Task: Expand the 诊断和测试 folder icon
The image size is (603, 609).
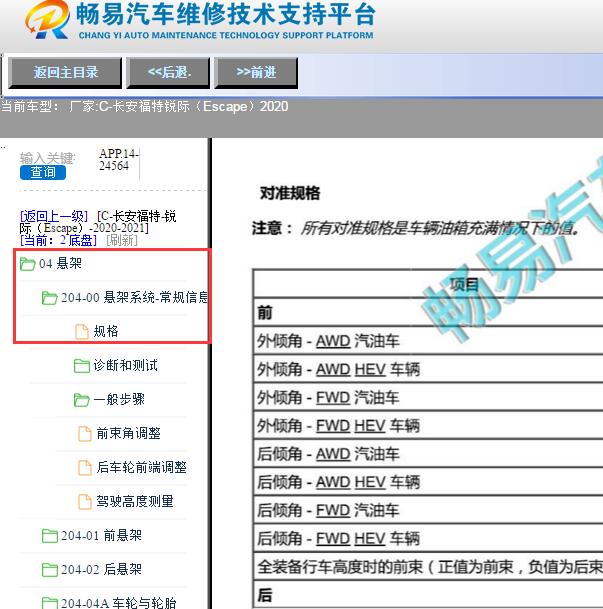Action: (82, 366)
